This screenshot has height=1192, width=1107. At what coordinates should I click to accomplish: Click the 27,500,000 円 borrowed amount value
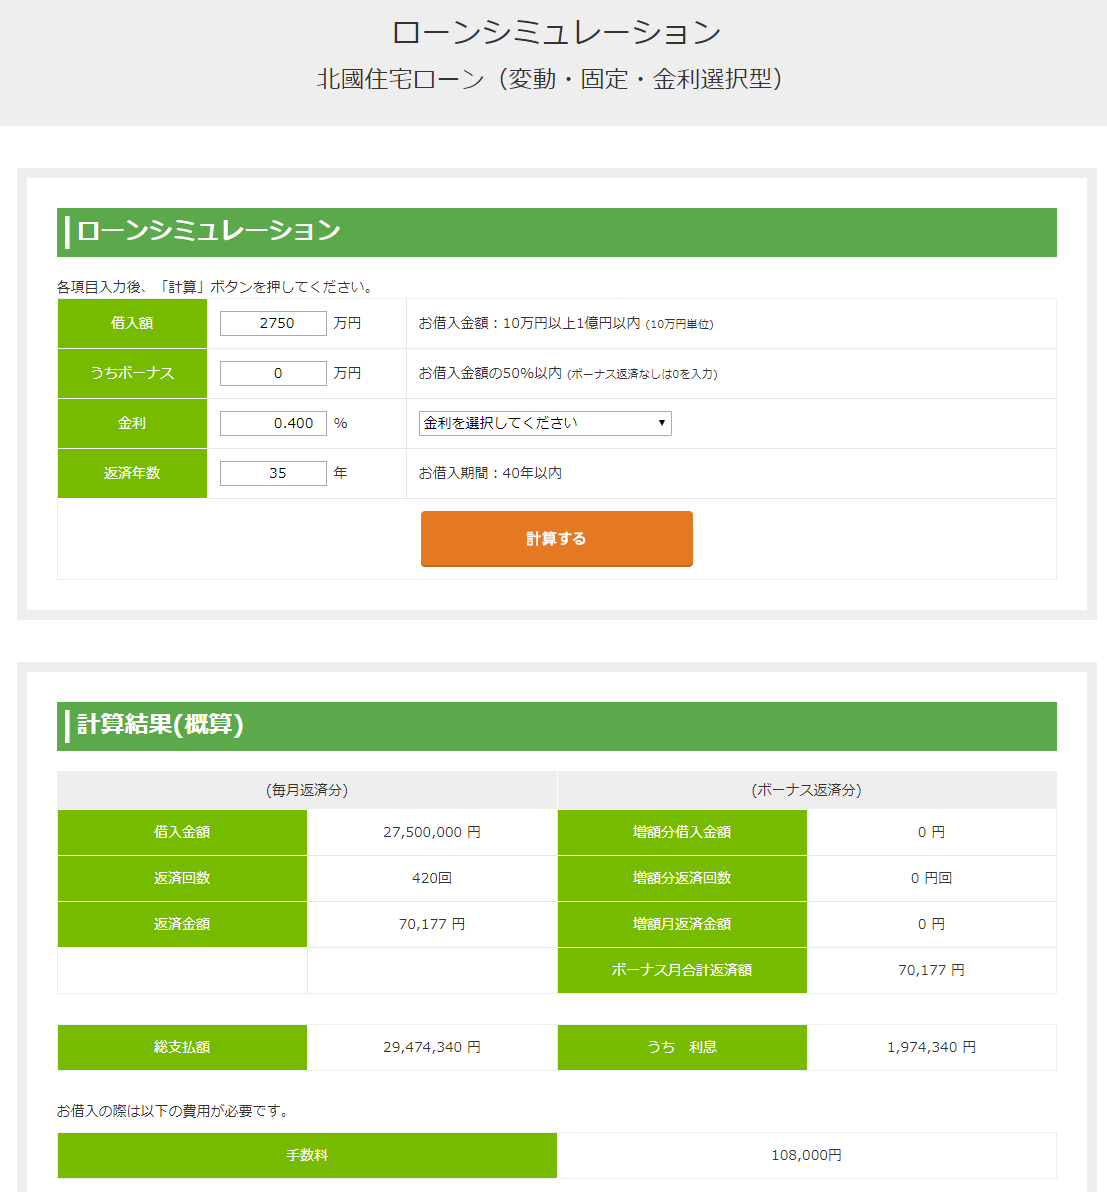click(432, 832)
